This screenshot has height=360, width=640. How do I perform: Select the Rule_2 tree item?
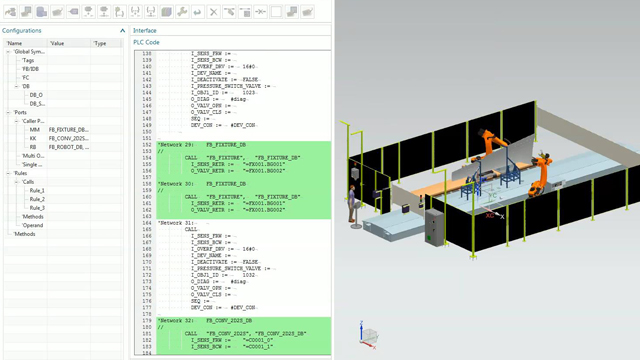[x=37, y=199]
